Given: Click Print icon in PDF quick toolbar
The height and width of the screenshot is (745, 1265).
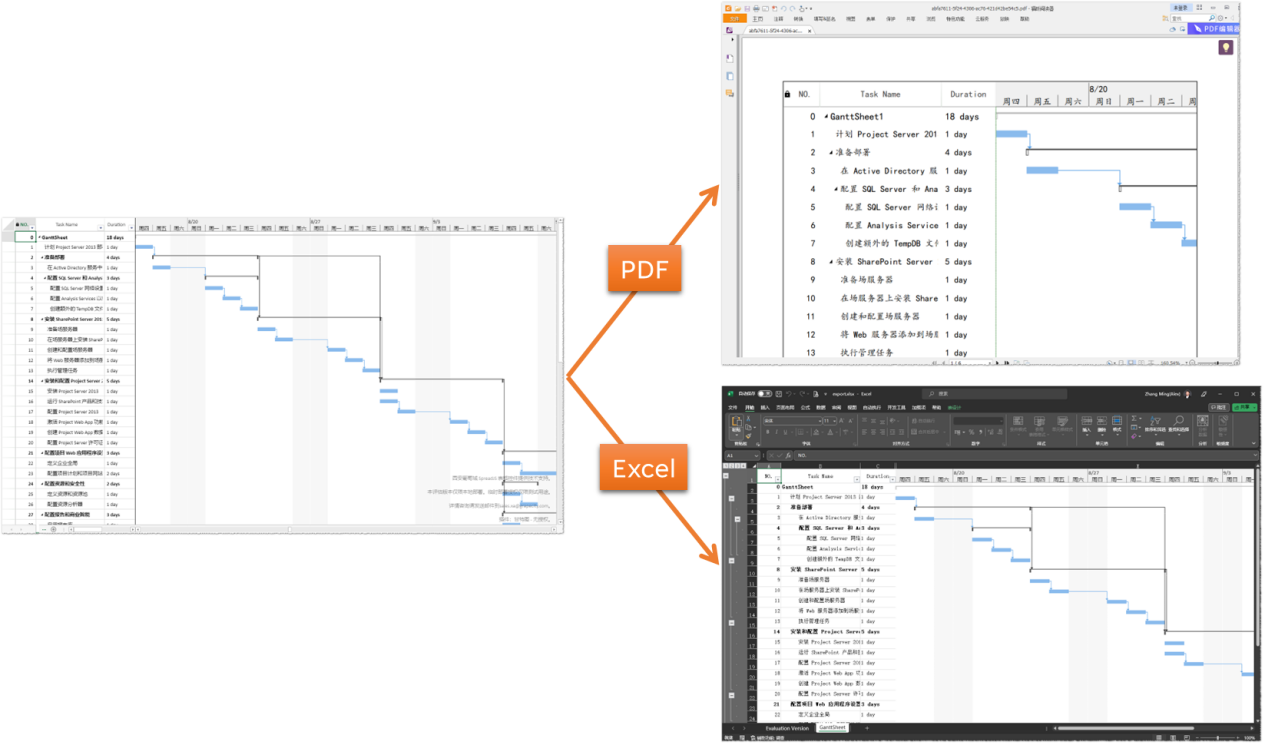Looking at the screenshot, I should coord(756,8).
